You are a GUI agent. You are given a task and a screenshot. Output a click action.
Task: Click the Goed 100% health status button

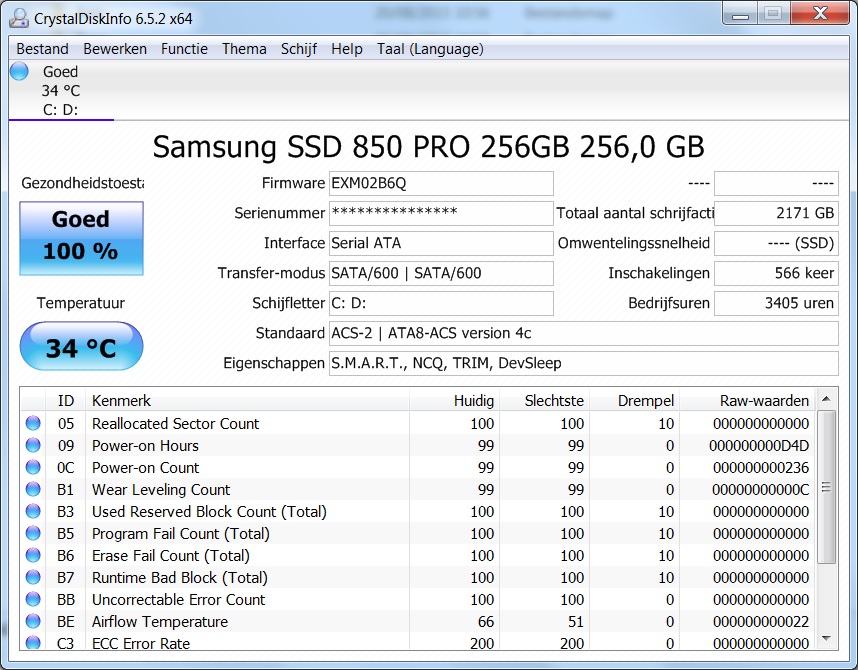click(x=81, y=238)
